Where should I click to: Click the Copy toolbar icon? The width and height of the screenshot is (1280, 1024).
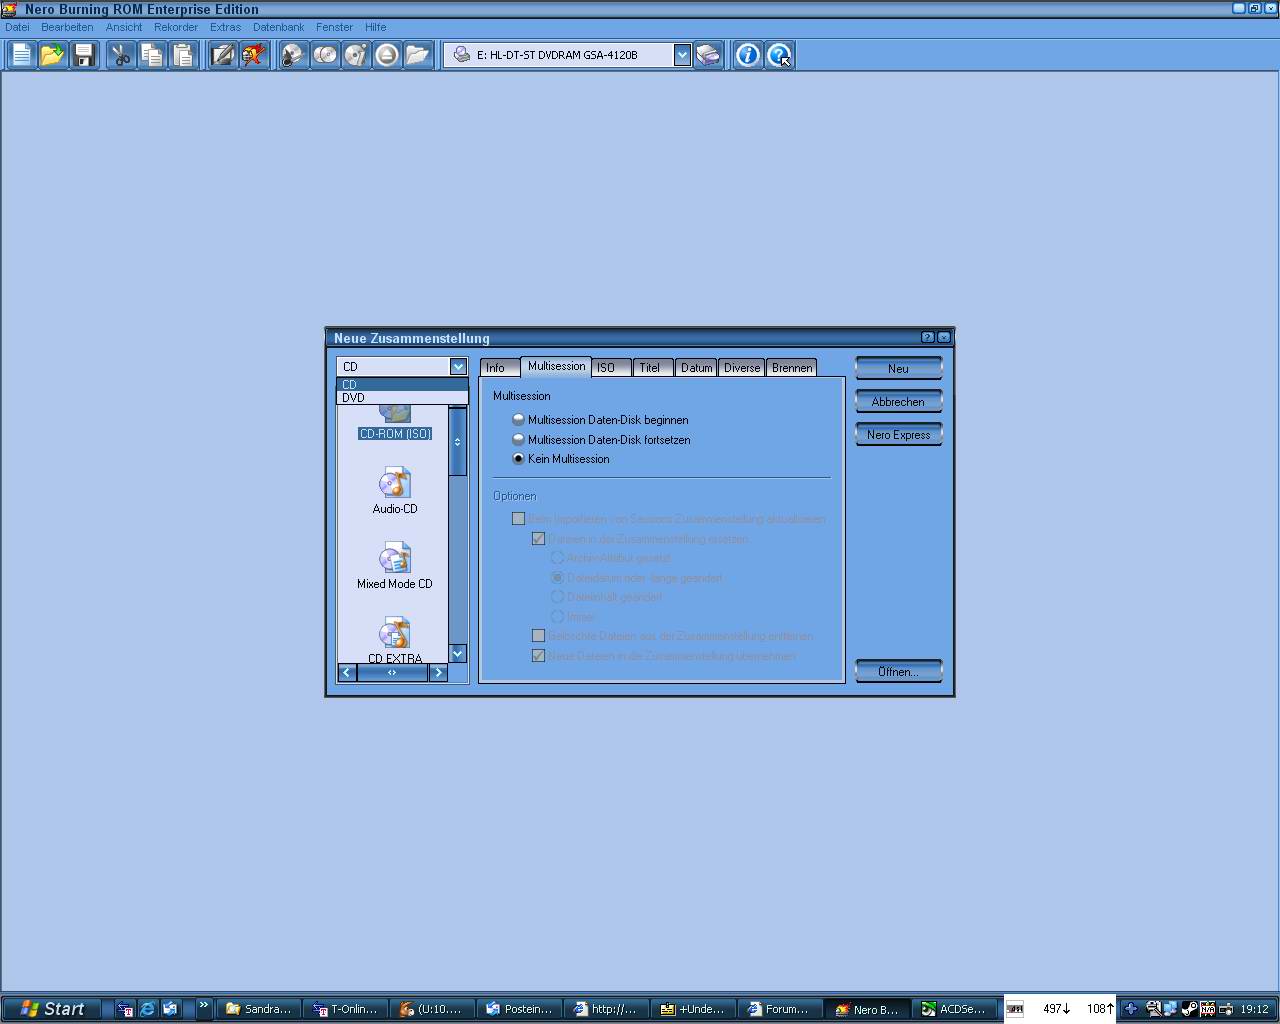152,55
